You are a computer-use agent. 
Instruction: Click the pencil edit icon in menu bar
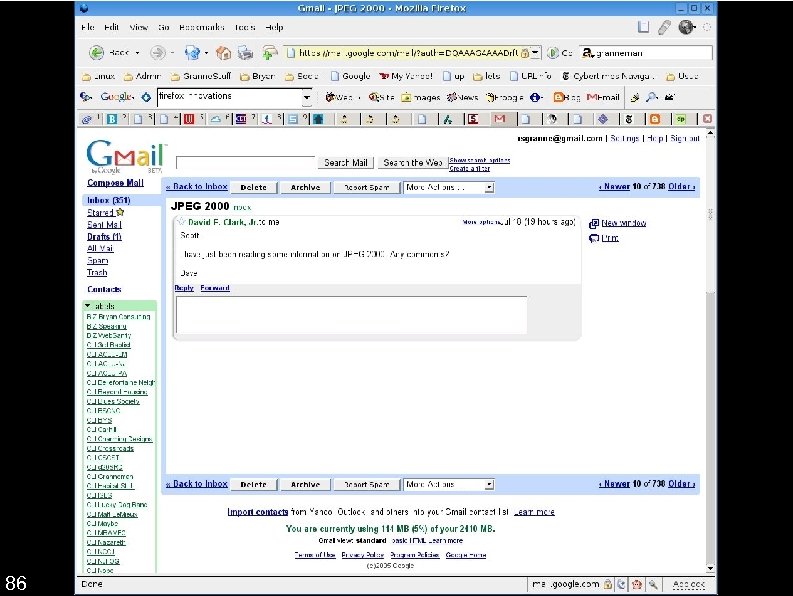pos(664,27)
